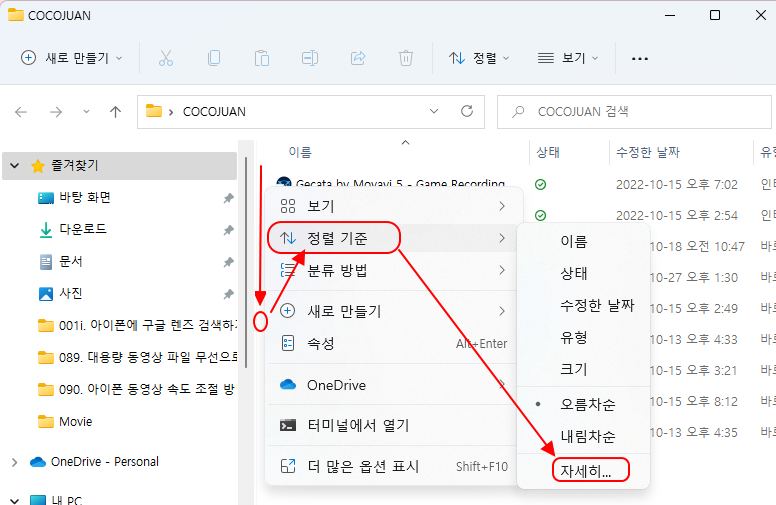Open address bar history dropdown
Viewport: 776px width, 505px height.
434,111
